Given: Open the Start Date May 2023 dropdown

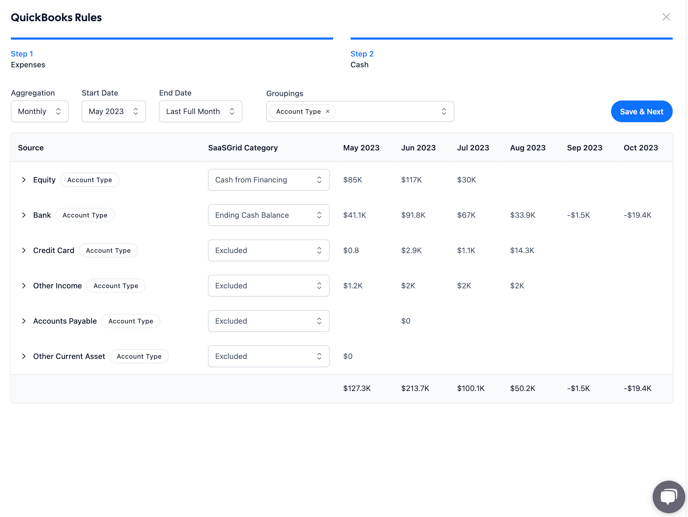Looking at the screenshot, I should (x=113, y=112).
